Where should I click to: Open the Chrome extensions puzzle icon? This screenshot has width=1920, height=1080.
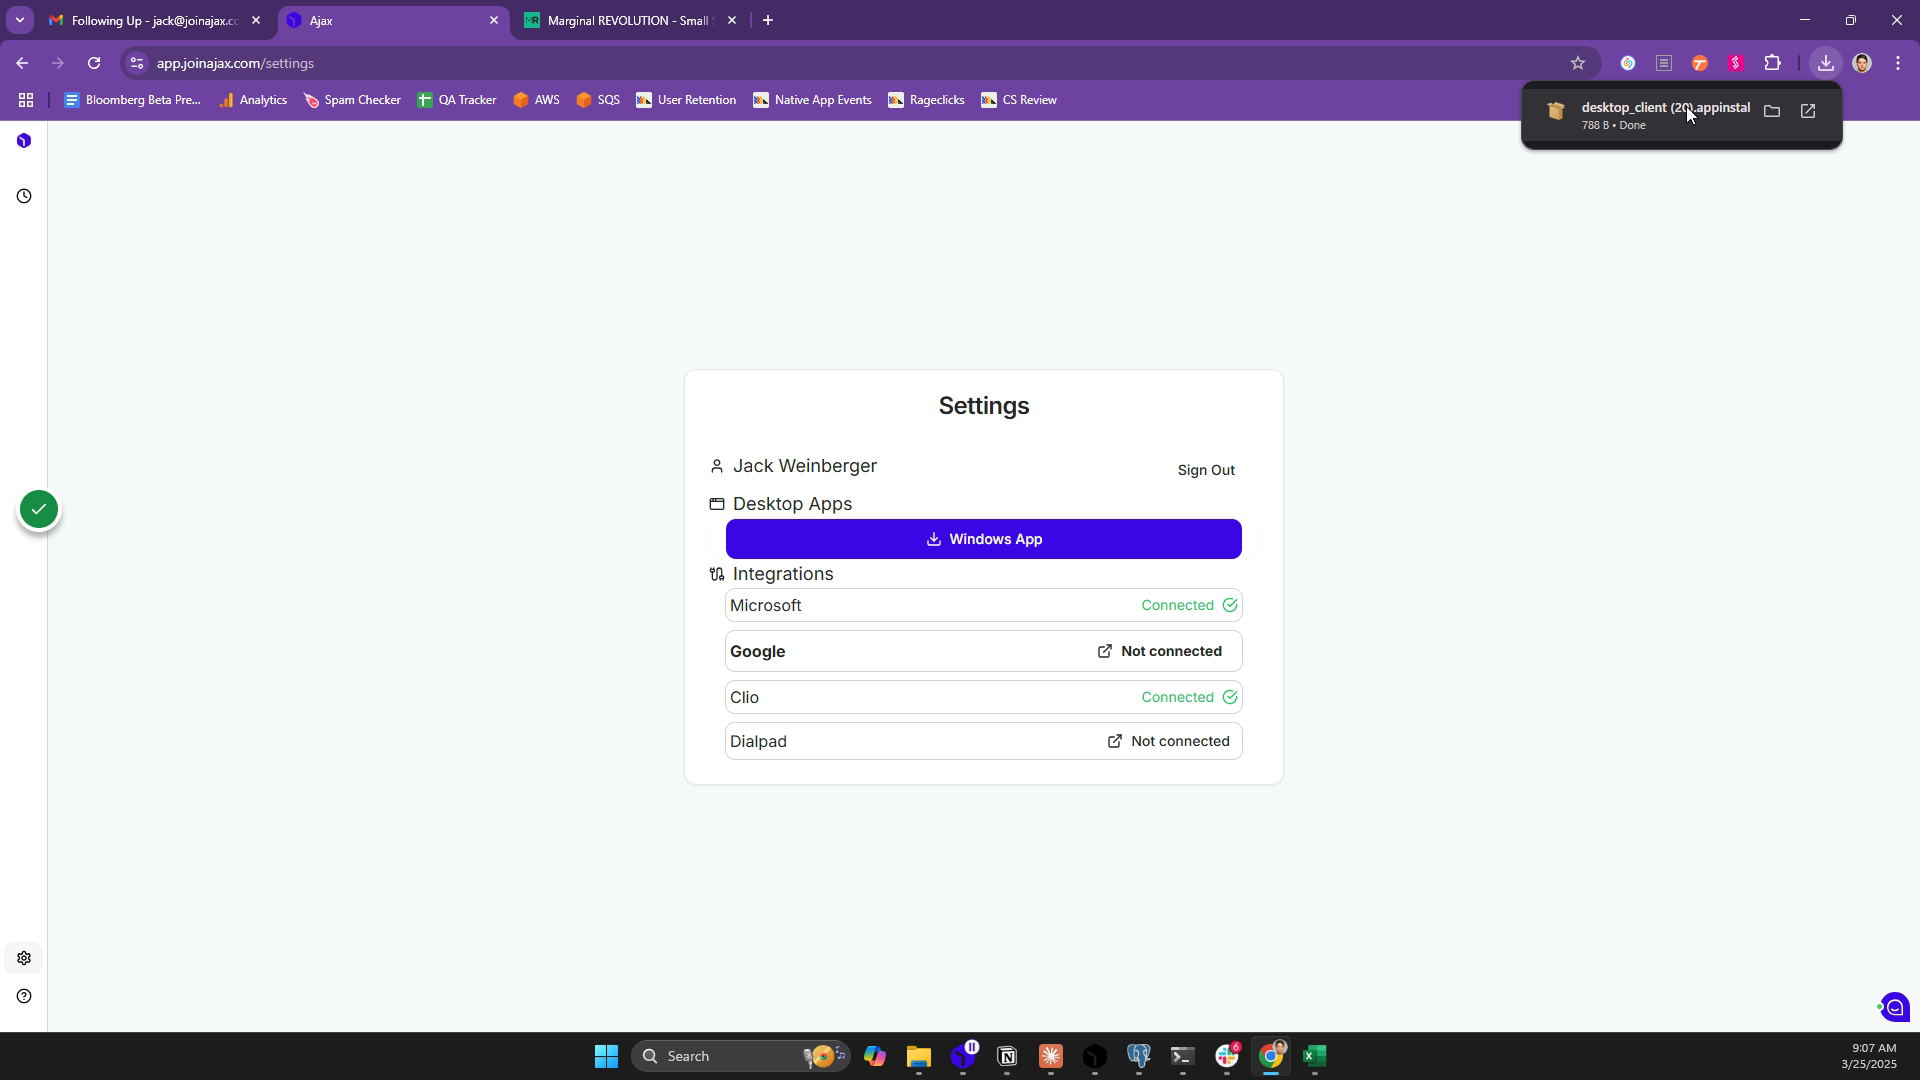pyautogui.click(x=1772, y=63)
